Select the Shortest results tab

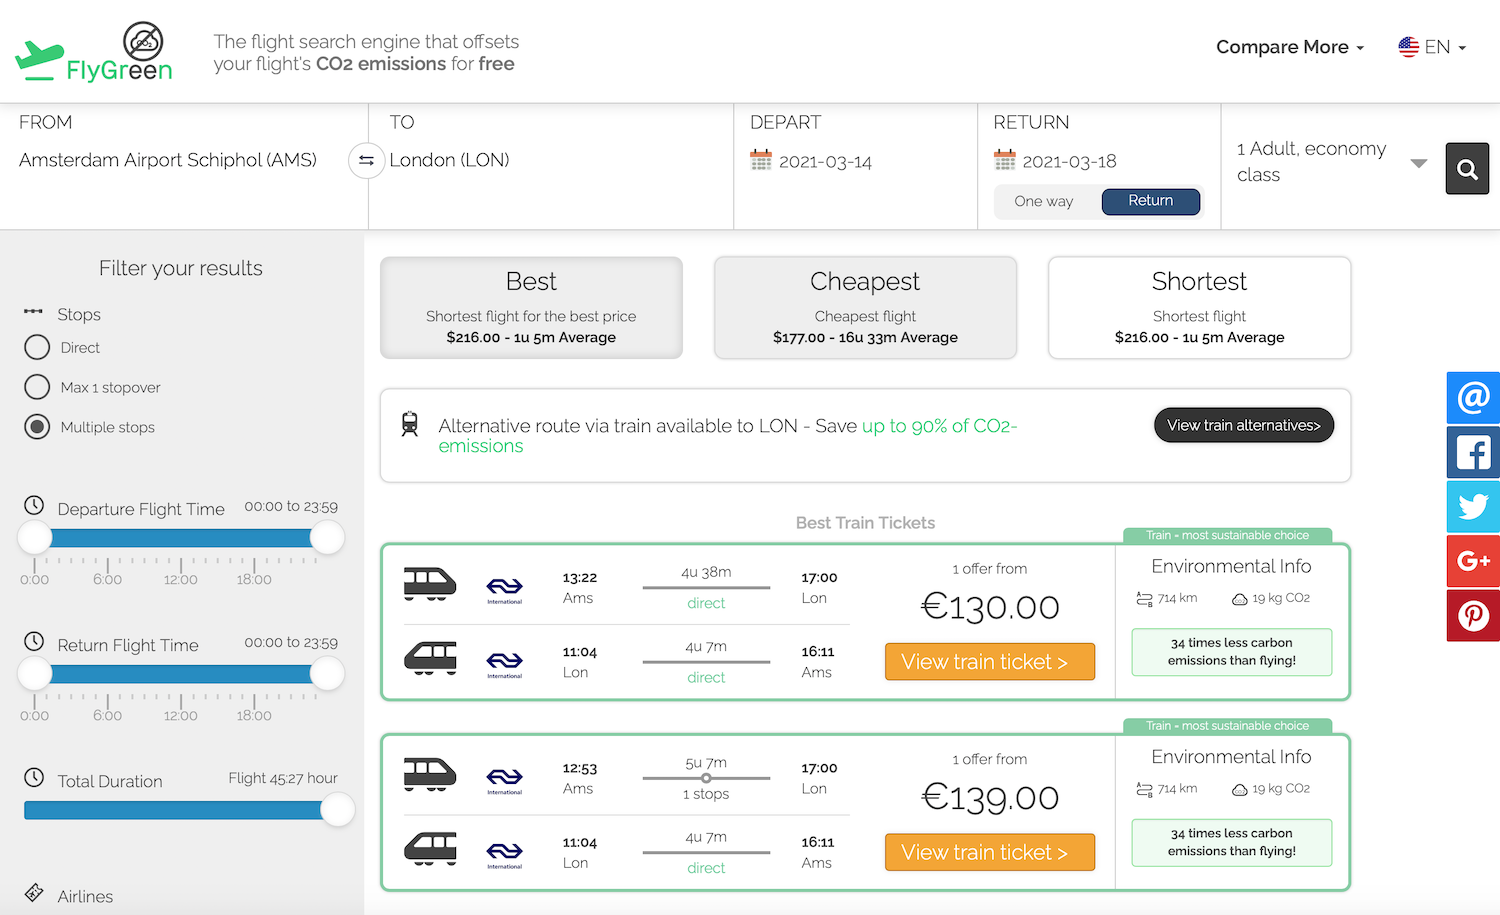[x=1199, y=308]
